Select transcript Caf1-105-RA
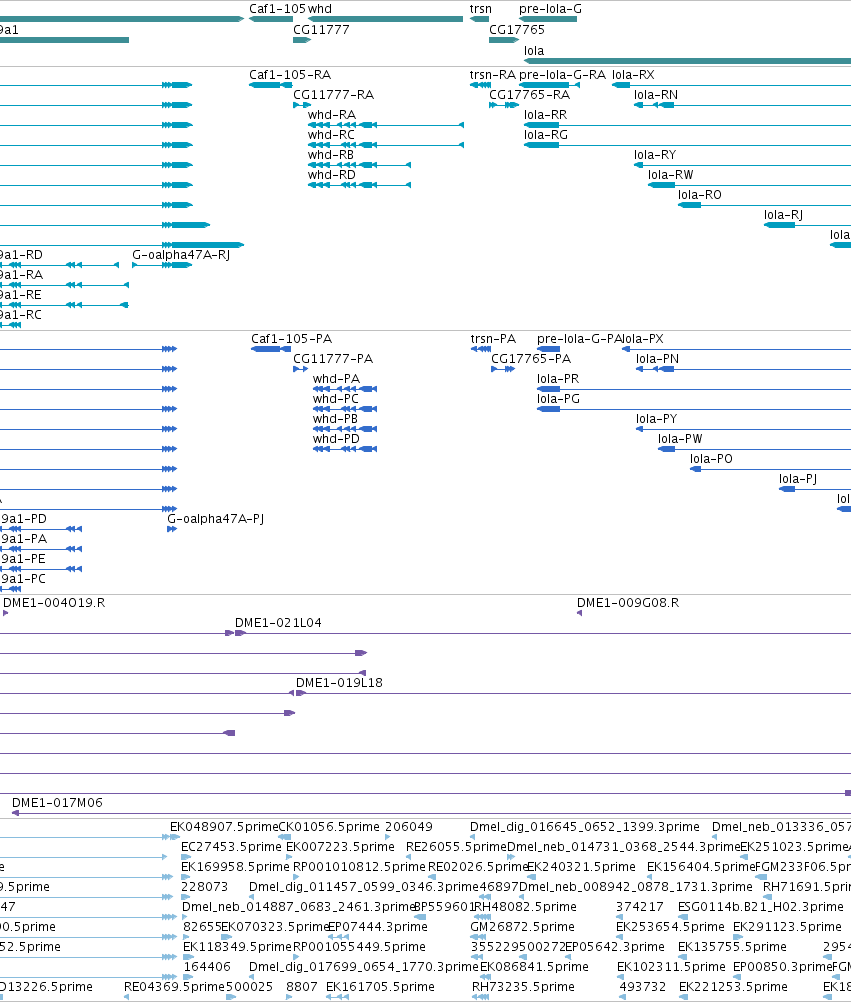Viewport: 851px width, 1002px height. coord(290,75)
